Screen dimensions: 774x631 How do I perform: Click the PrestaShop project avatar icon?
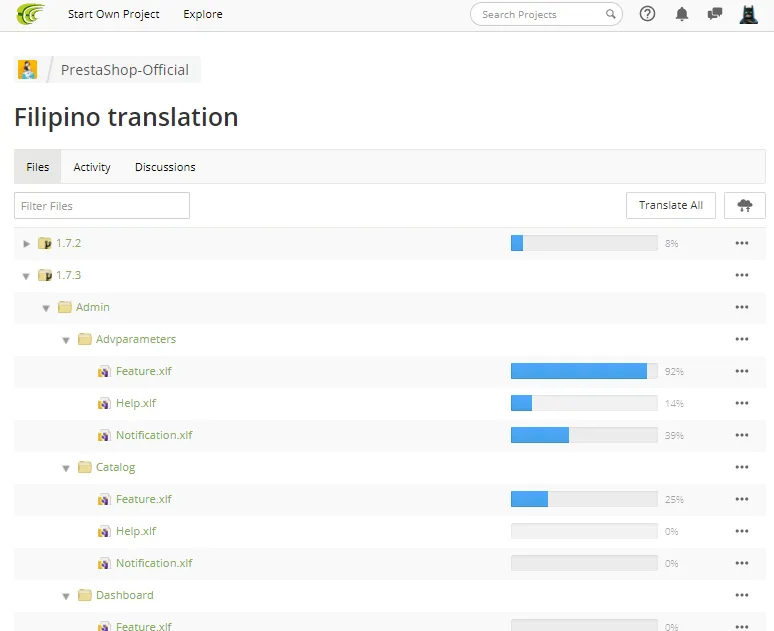tap(28, 70)
